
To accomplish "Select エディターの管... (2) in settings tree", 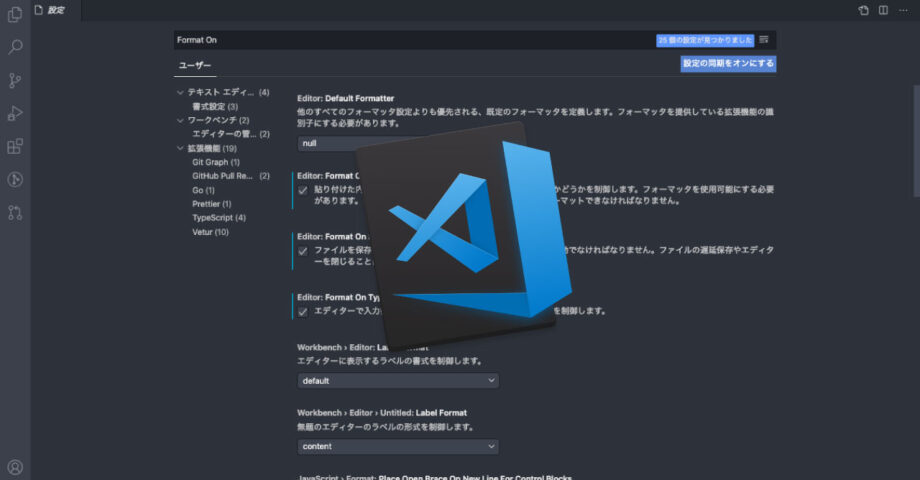I will [x=231, y=134].
